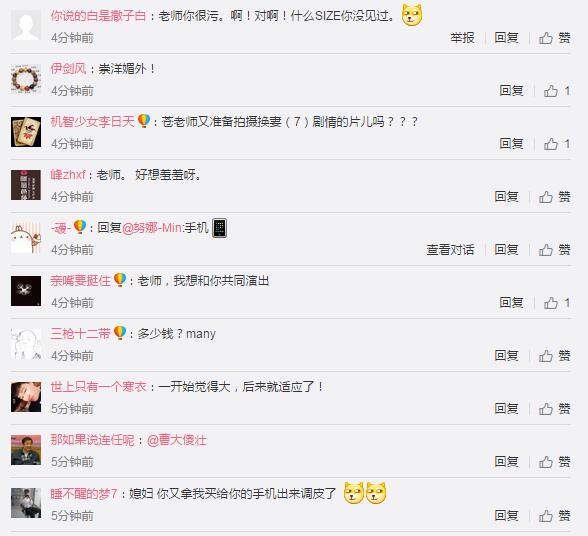Open 机智少女李日天's profile avatar

(x=26, y=132)
